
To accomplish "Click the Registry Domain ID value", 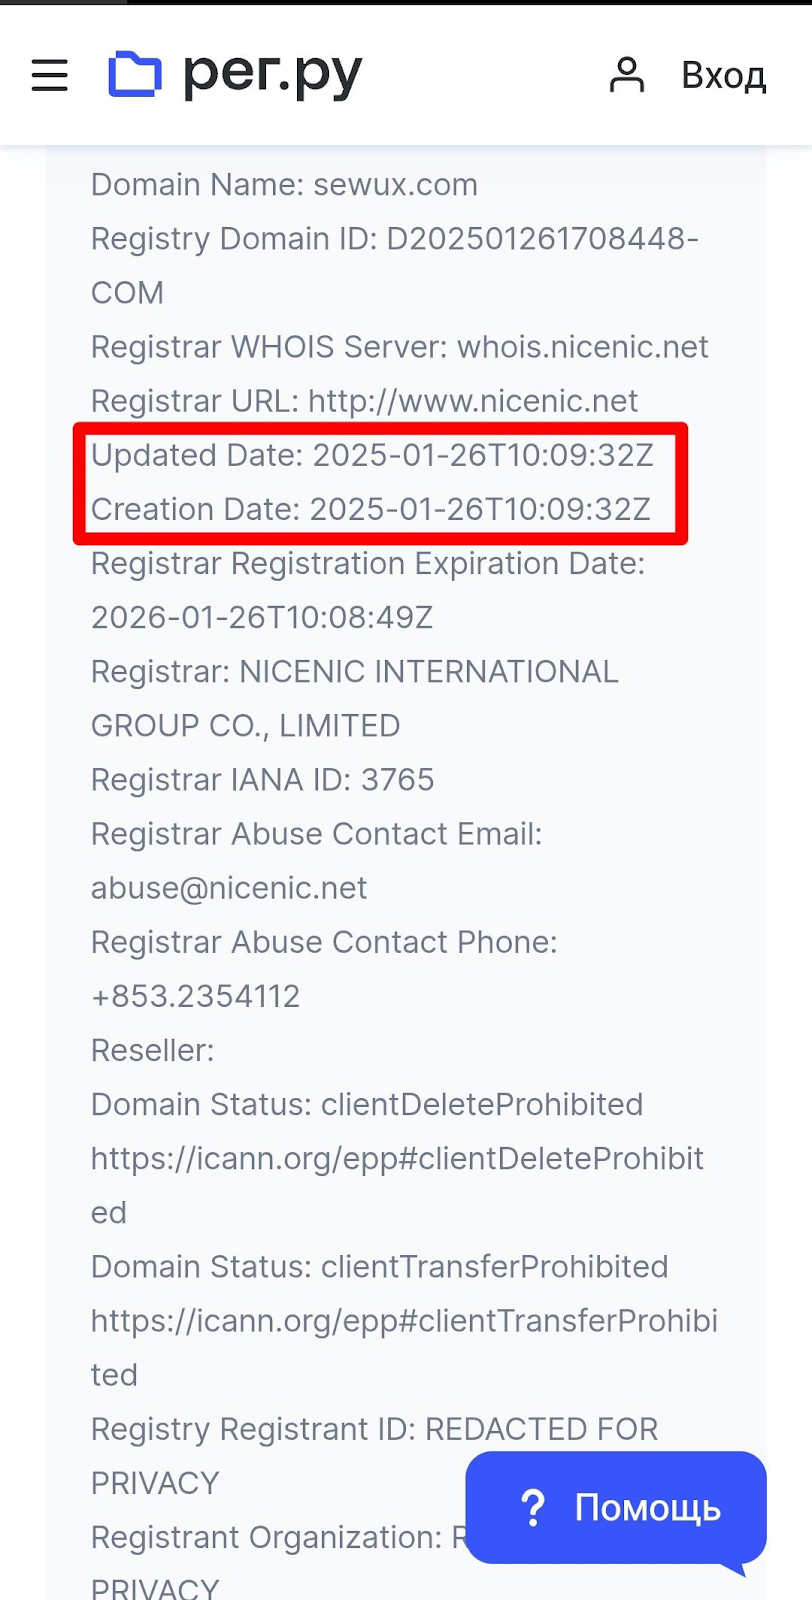I will (542, 239).
